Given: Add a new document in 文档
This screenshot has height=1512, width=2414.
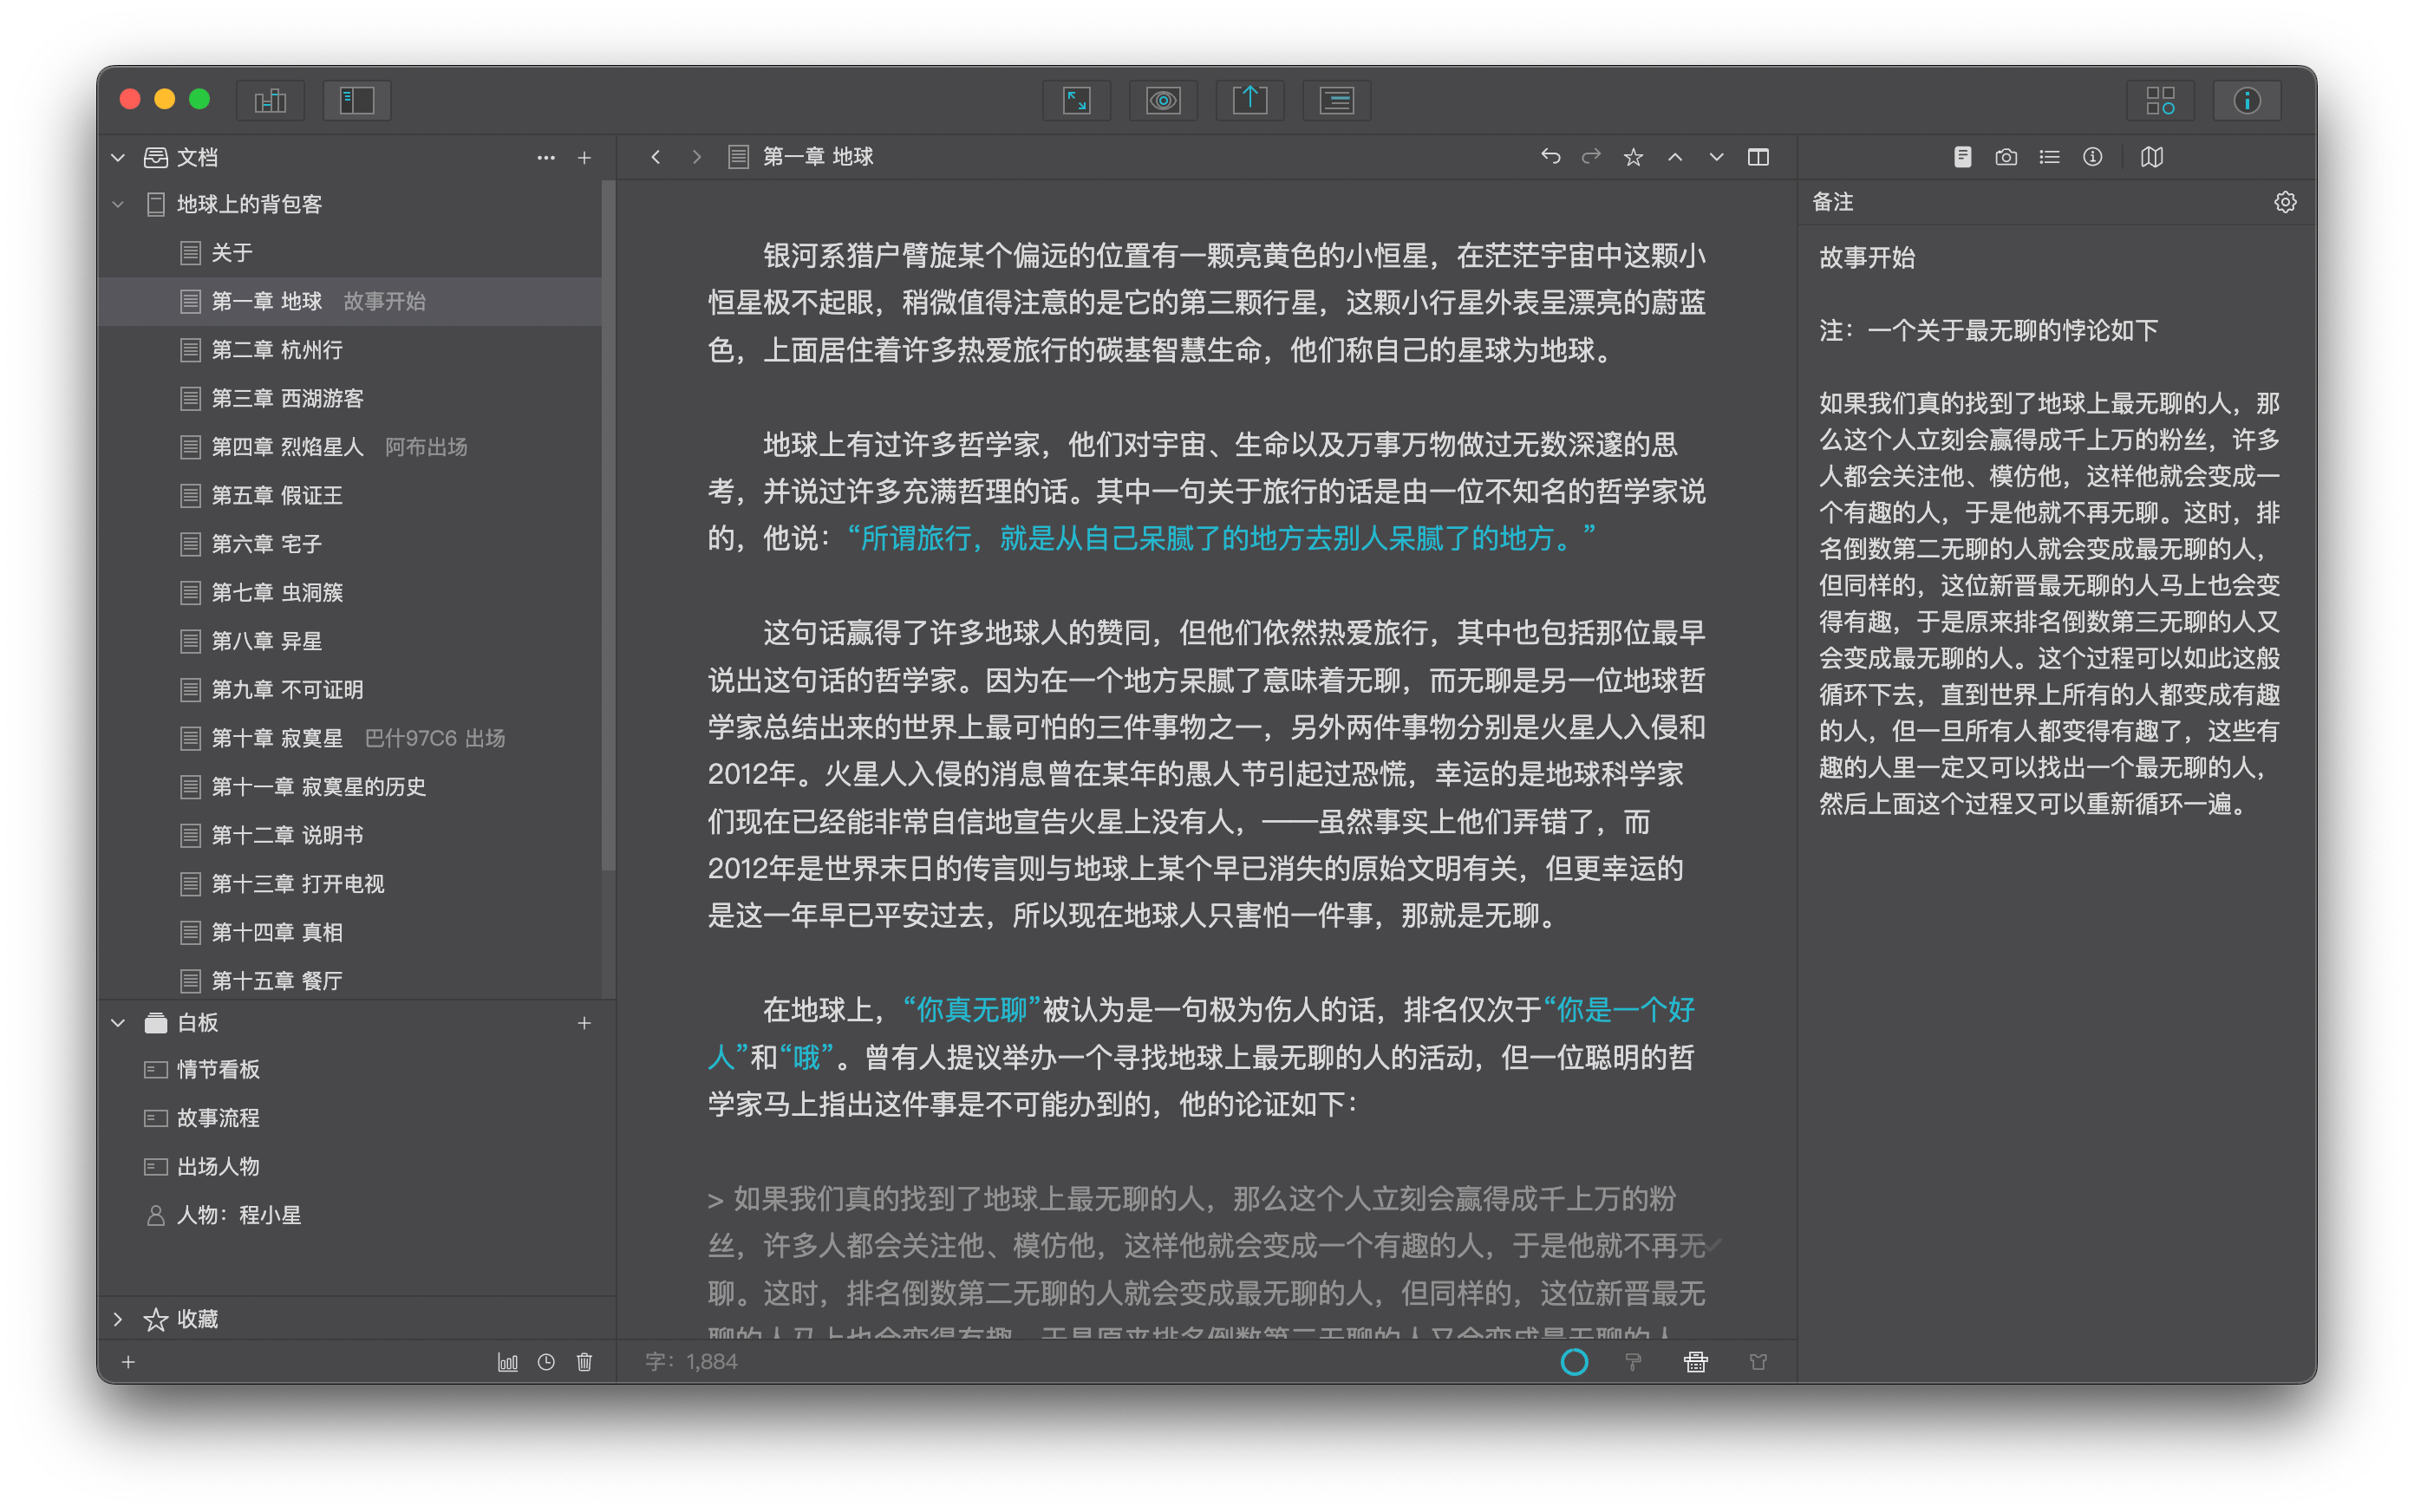Looking at the screenshot, I should (584, 157).
